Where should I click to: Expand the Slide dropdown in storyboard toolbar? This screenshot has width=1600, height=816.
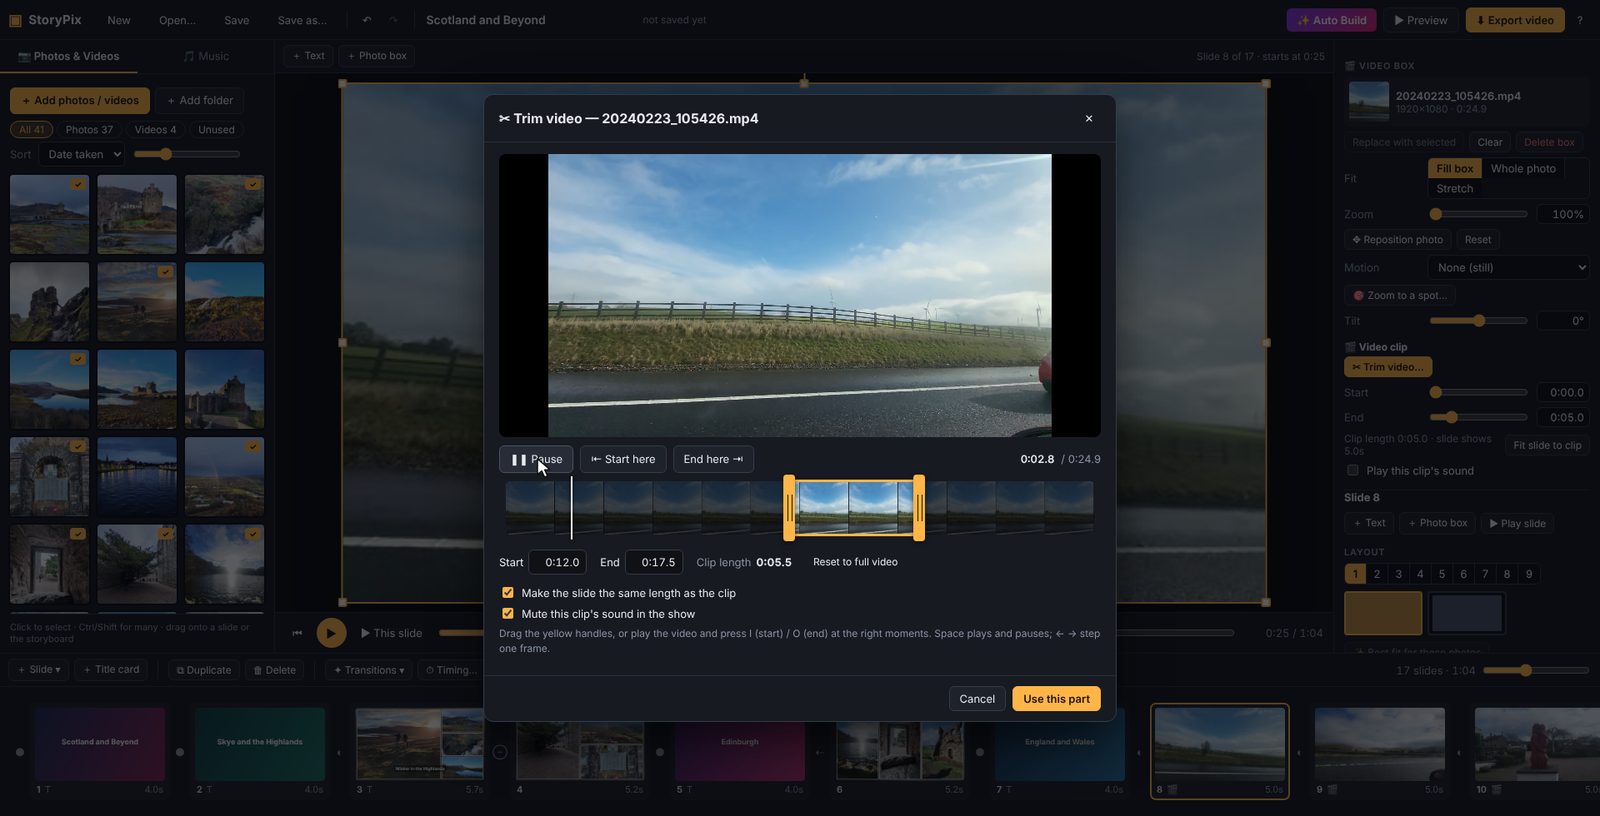click(39, 670)
